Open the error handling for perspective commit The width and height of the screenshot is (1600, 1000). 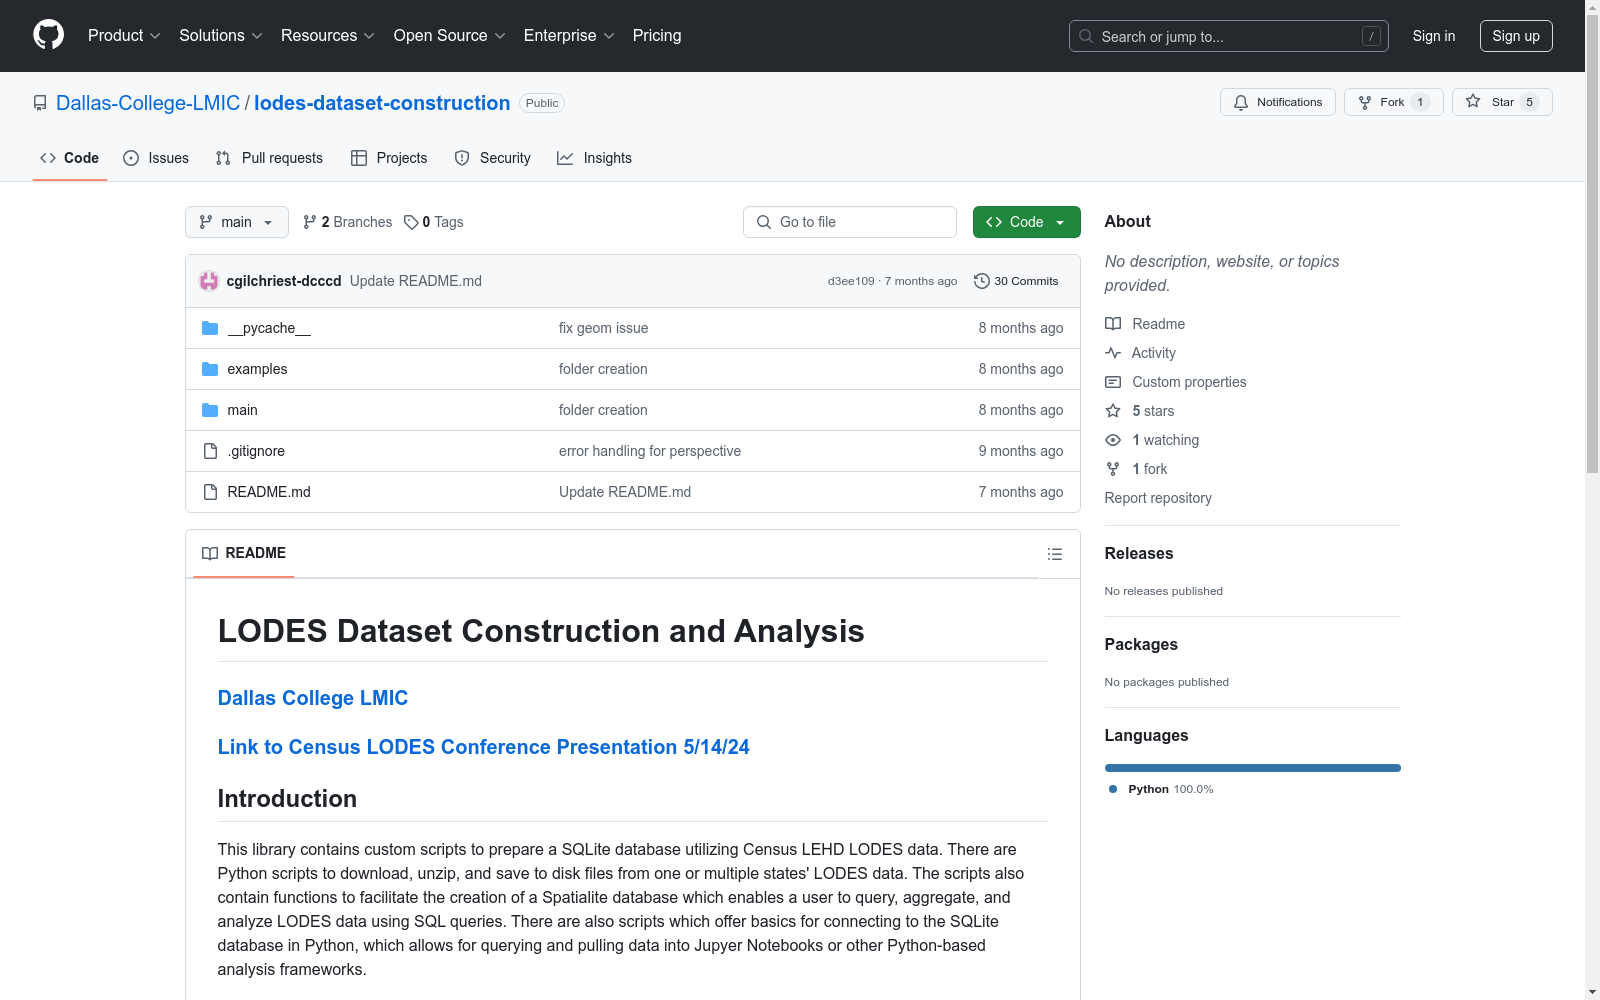[650, 451]
